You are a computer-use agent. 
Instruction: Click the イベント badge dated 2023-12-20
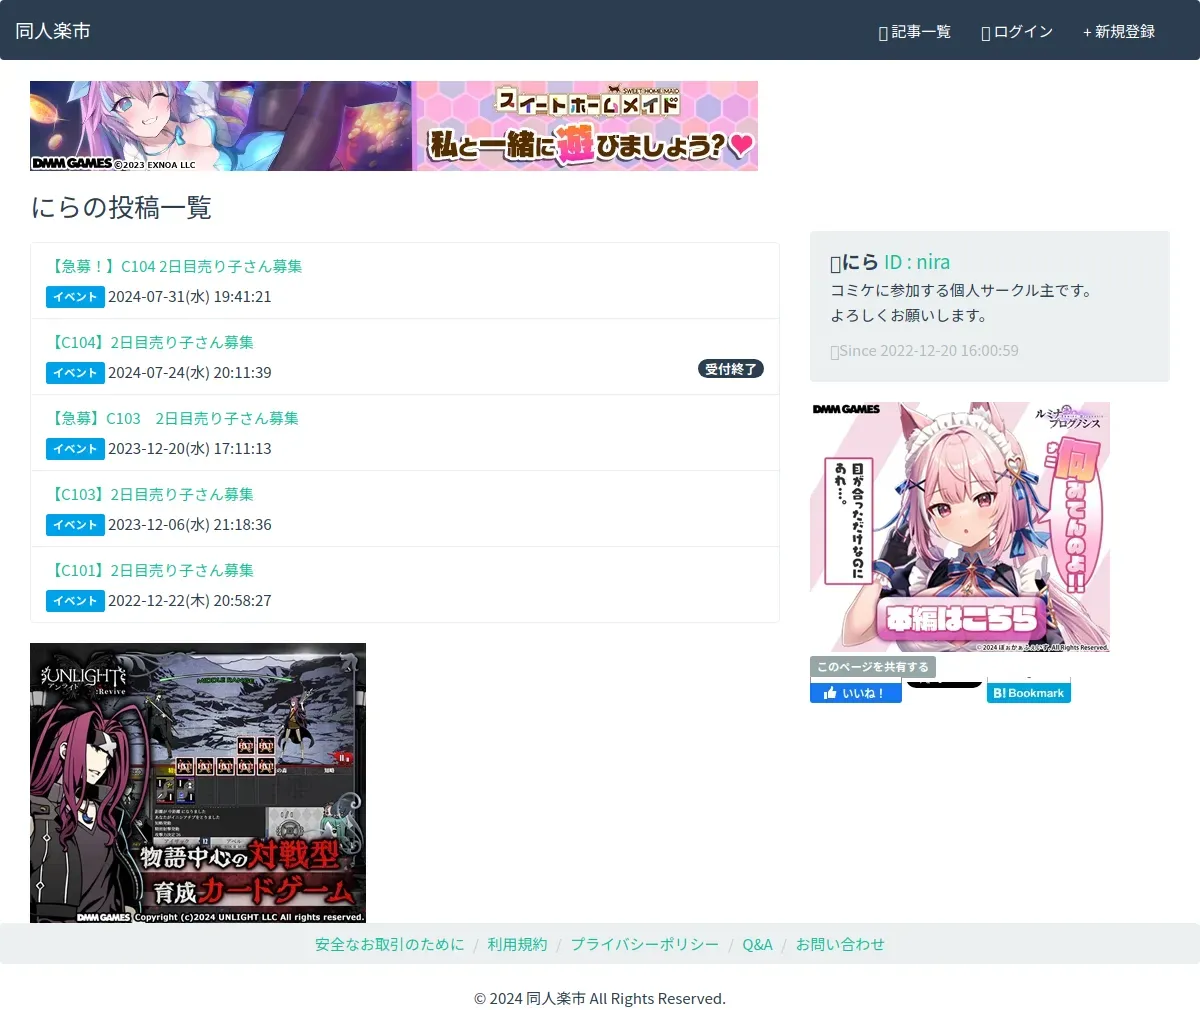(75, 449)
